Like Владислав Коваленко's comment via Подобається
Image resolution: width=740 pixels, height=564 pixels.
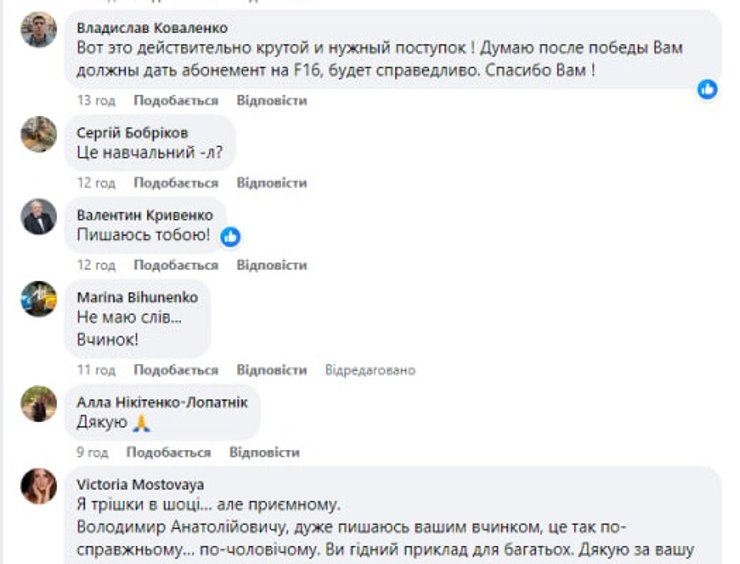175,100
